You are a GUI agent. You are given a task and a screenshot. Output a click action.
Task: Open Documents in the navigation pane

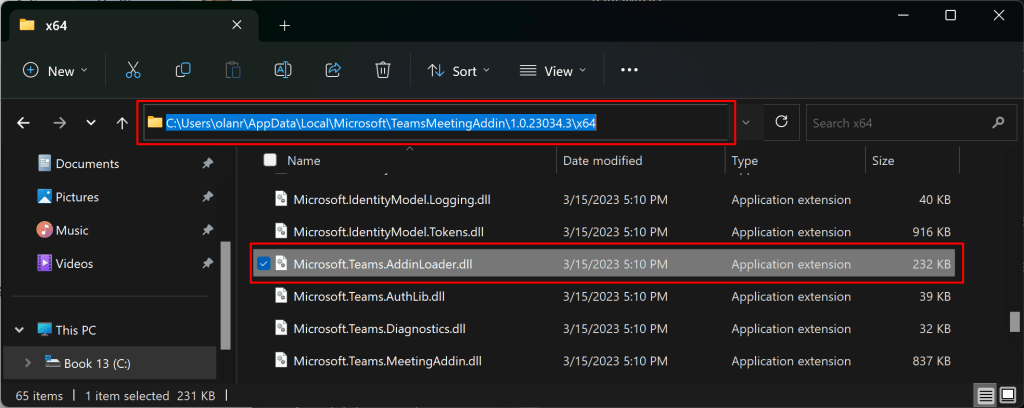click(x=87, y=164)
